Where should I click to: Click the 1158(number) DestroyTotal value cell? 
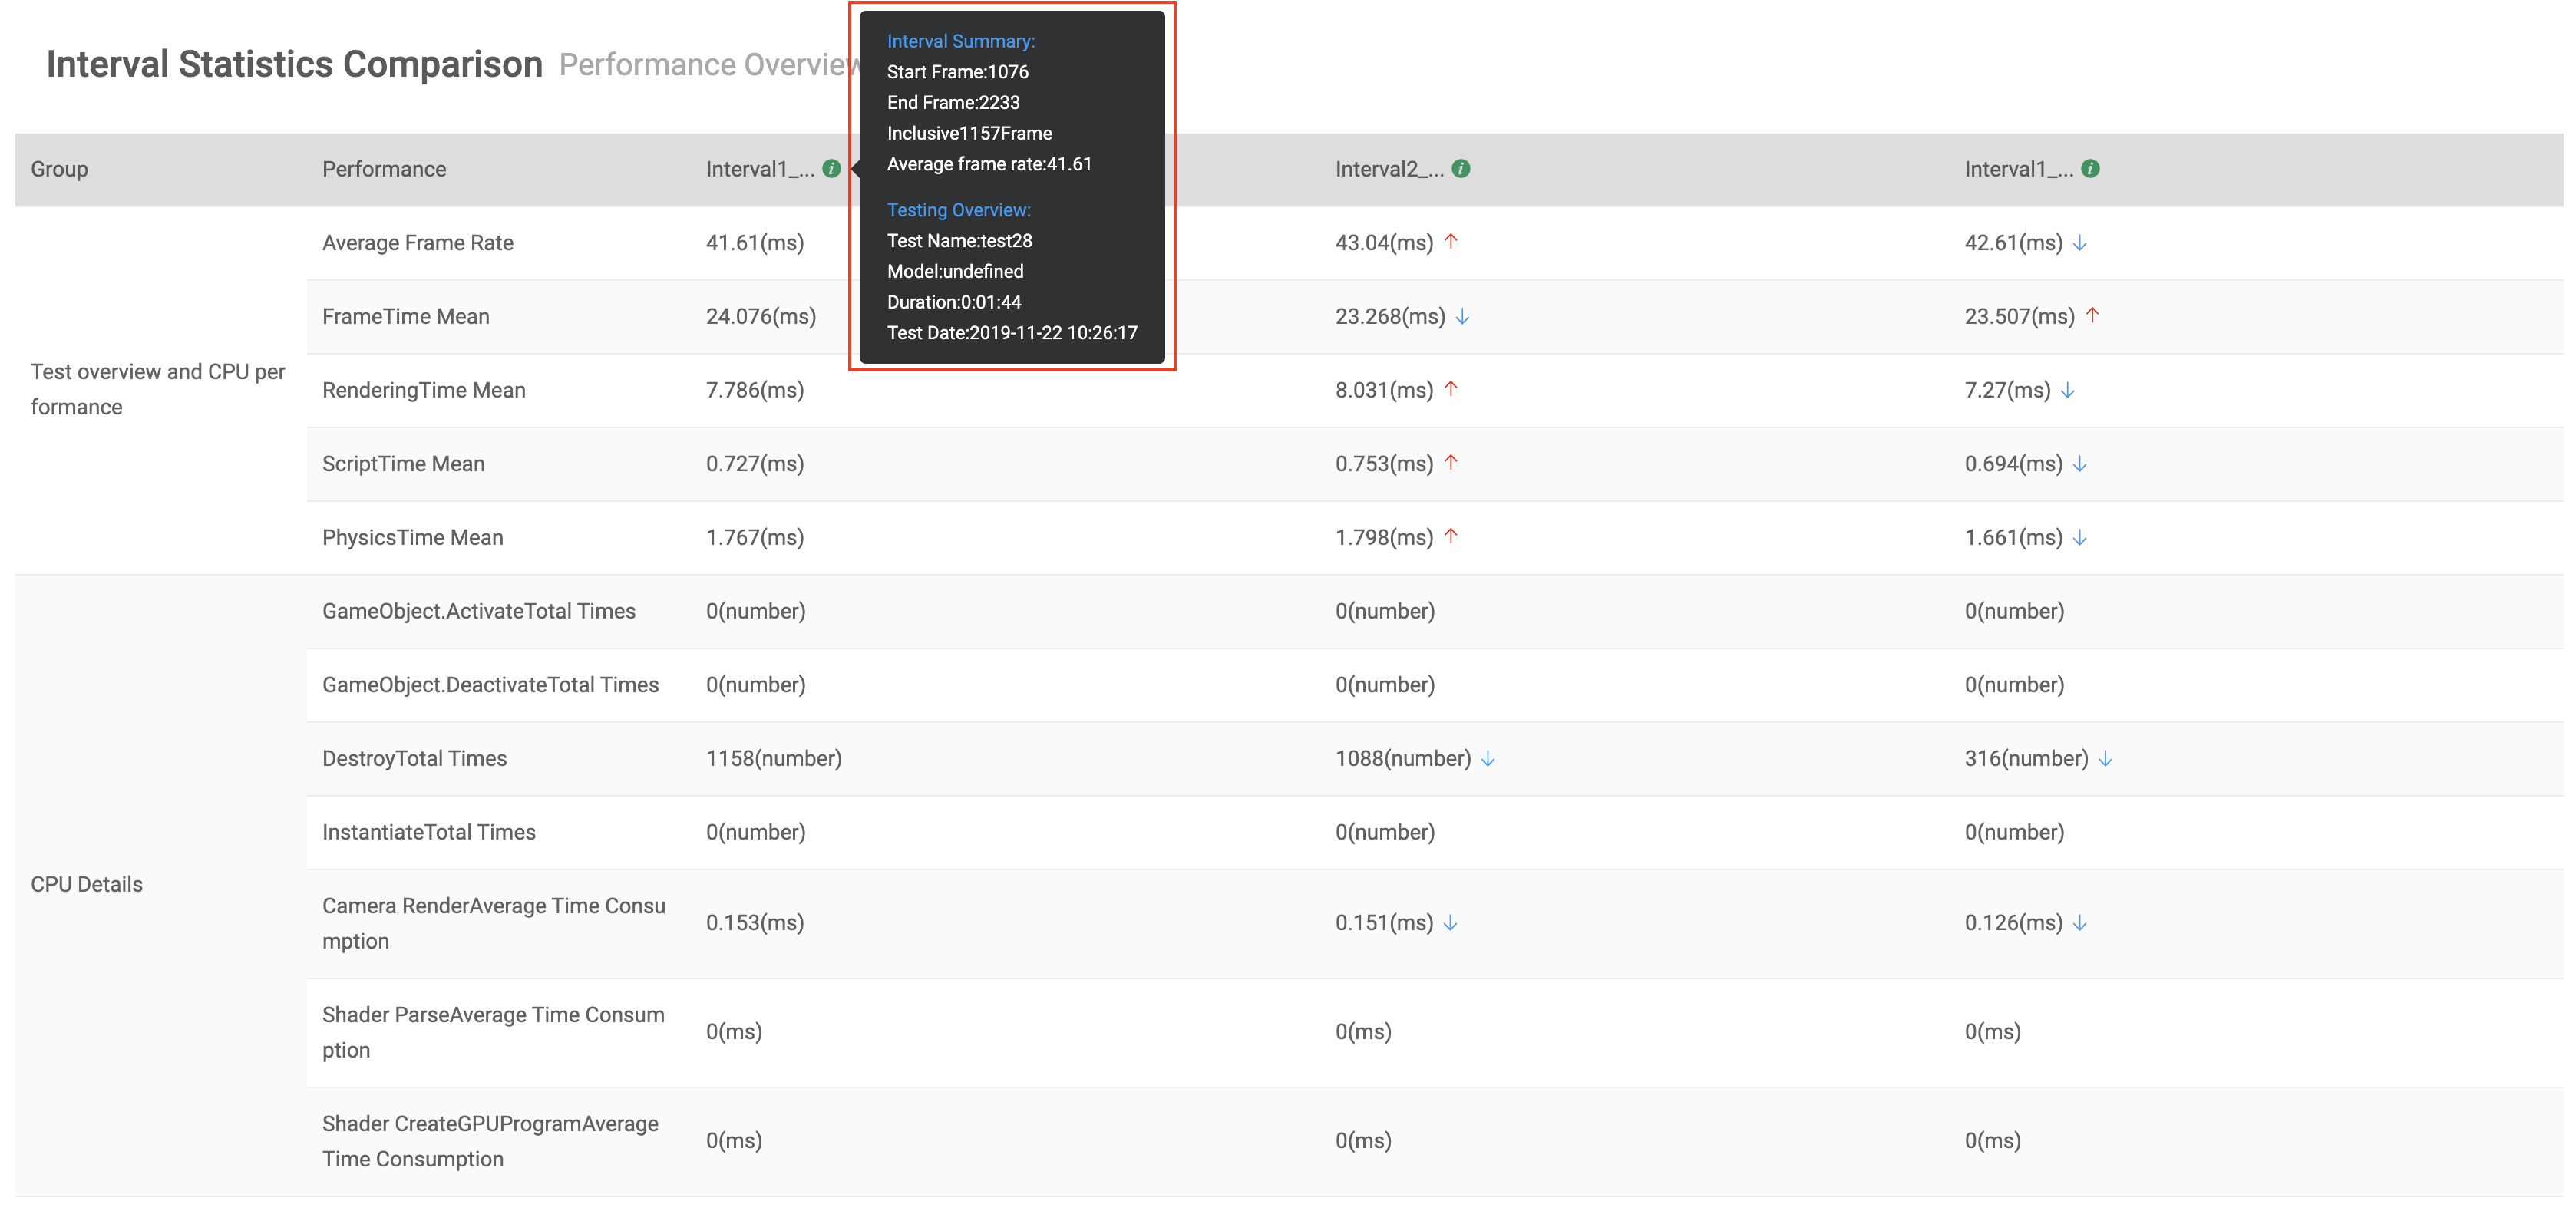[773, 759]
